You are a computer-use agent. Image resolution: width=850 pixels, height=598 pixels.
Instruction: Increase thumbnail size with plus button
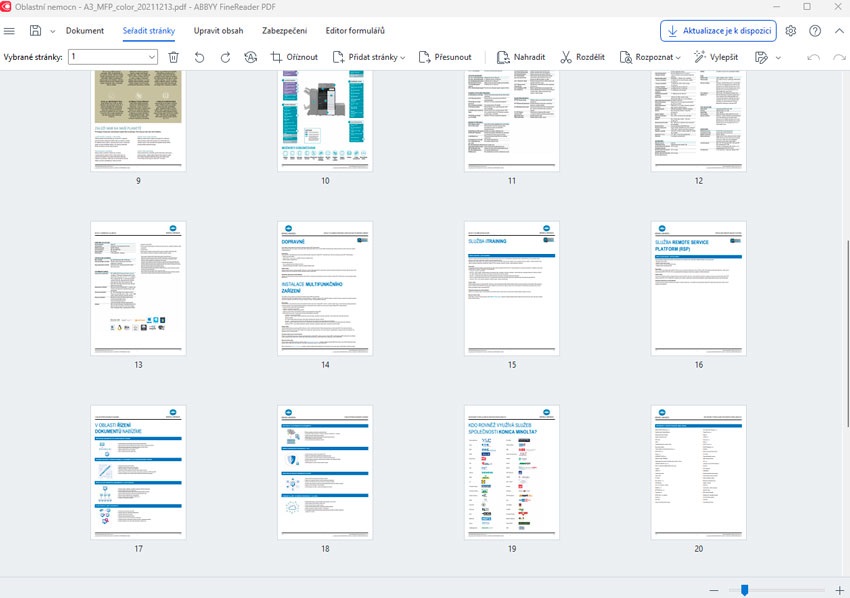pos(839,590)
